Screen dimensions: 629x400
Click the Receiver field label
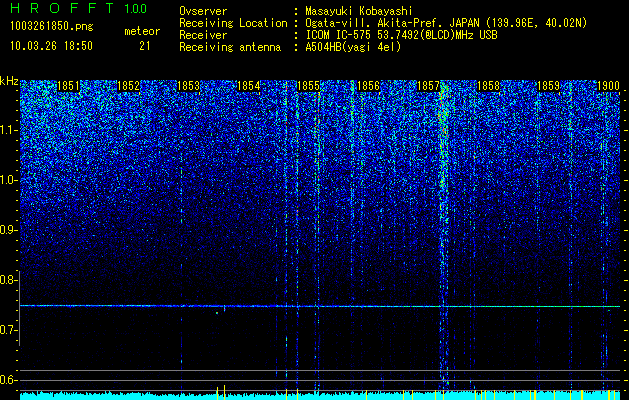(203, 35)
